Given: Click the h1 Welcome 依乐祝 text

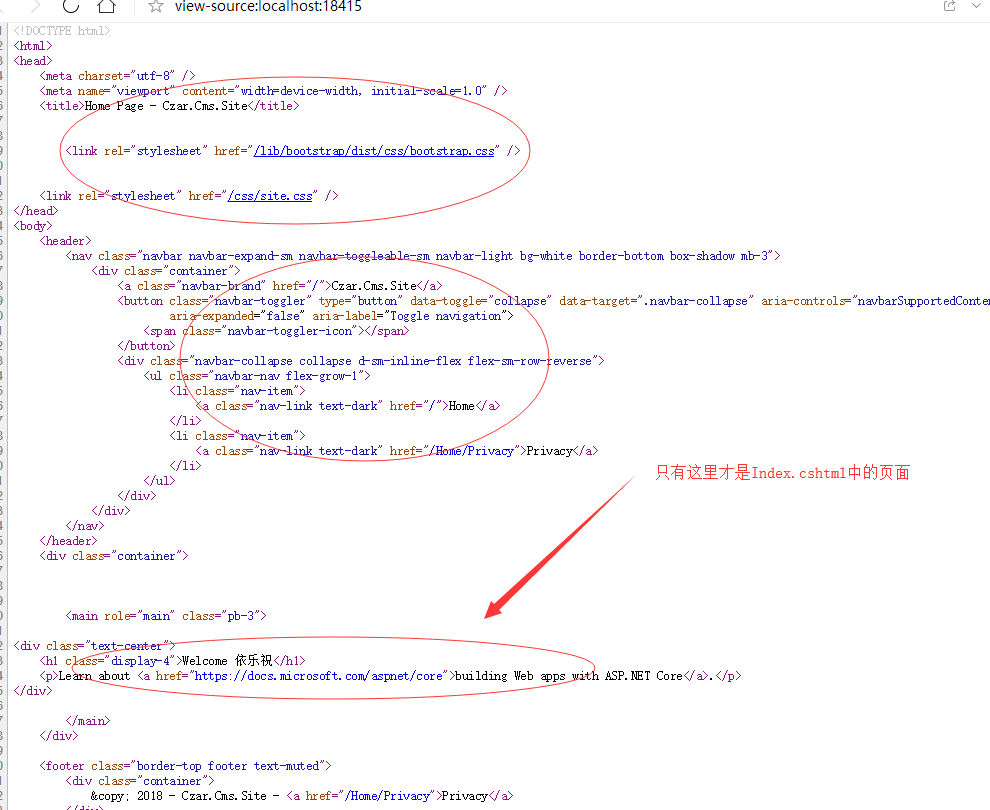Looking at the screenshot, I should [x=227, y=661].
